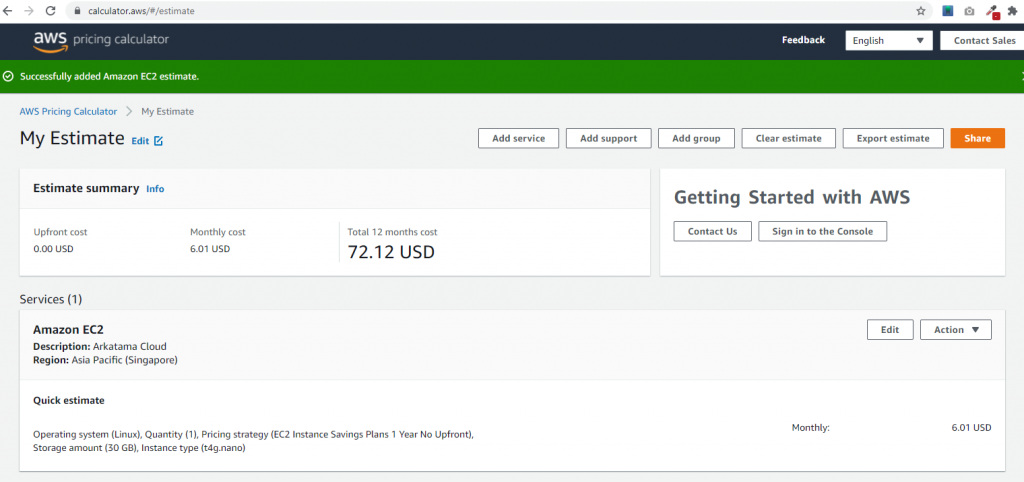Click the success checkmark icon in the green banner
This screenshot has width=1024, height=482.
pyautogui.click(x=8, y=76)
